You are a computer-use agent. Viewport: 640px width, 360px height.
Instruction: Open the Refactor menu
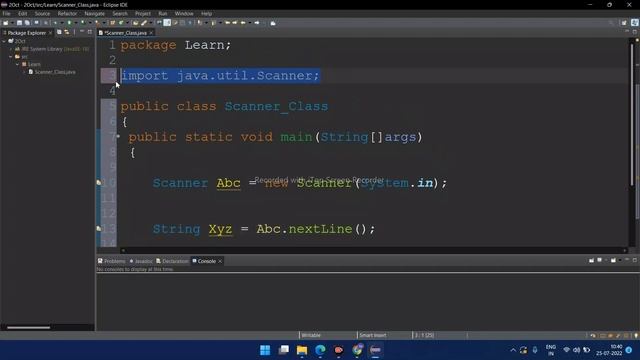[x=67, y=13]
